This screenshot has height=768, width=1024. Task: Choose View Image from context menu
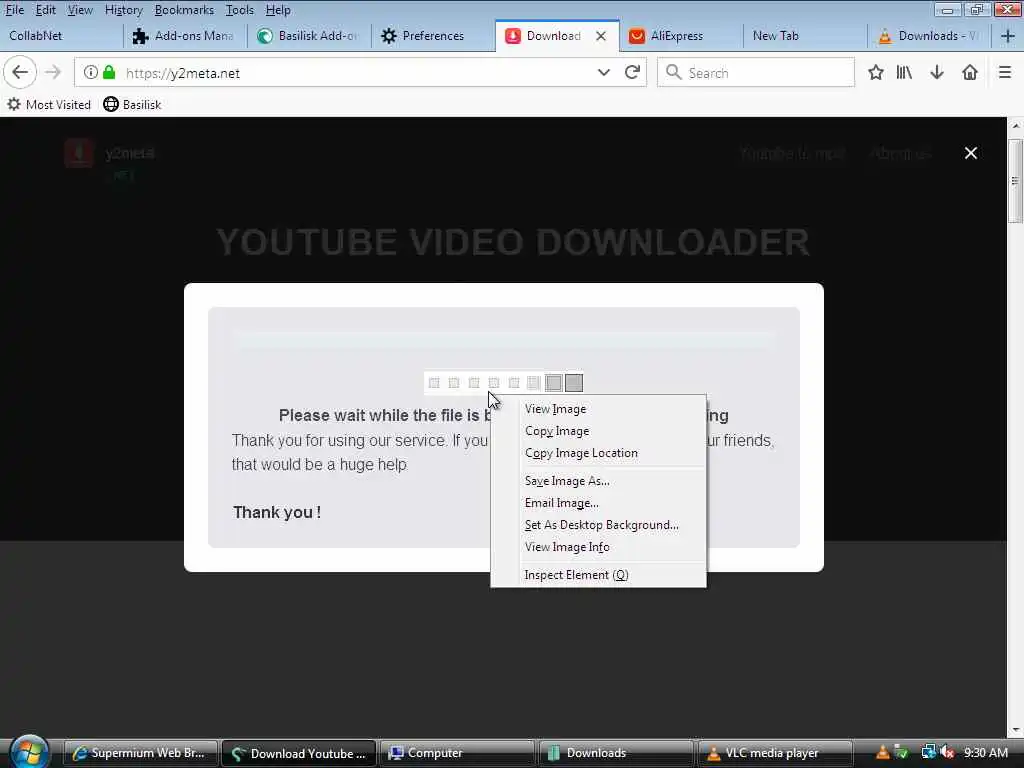coord(599,409)
